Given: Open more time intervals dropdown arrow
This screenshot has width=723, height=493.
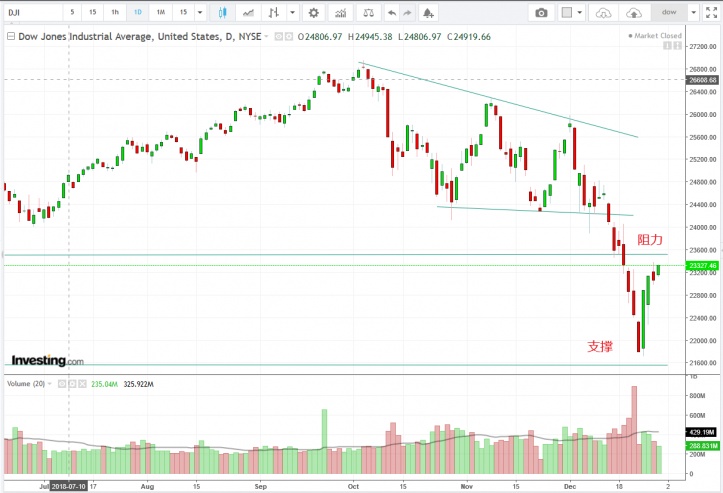Looking at the screenshot, I should (200, 12).
